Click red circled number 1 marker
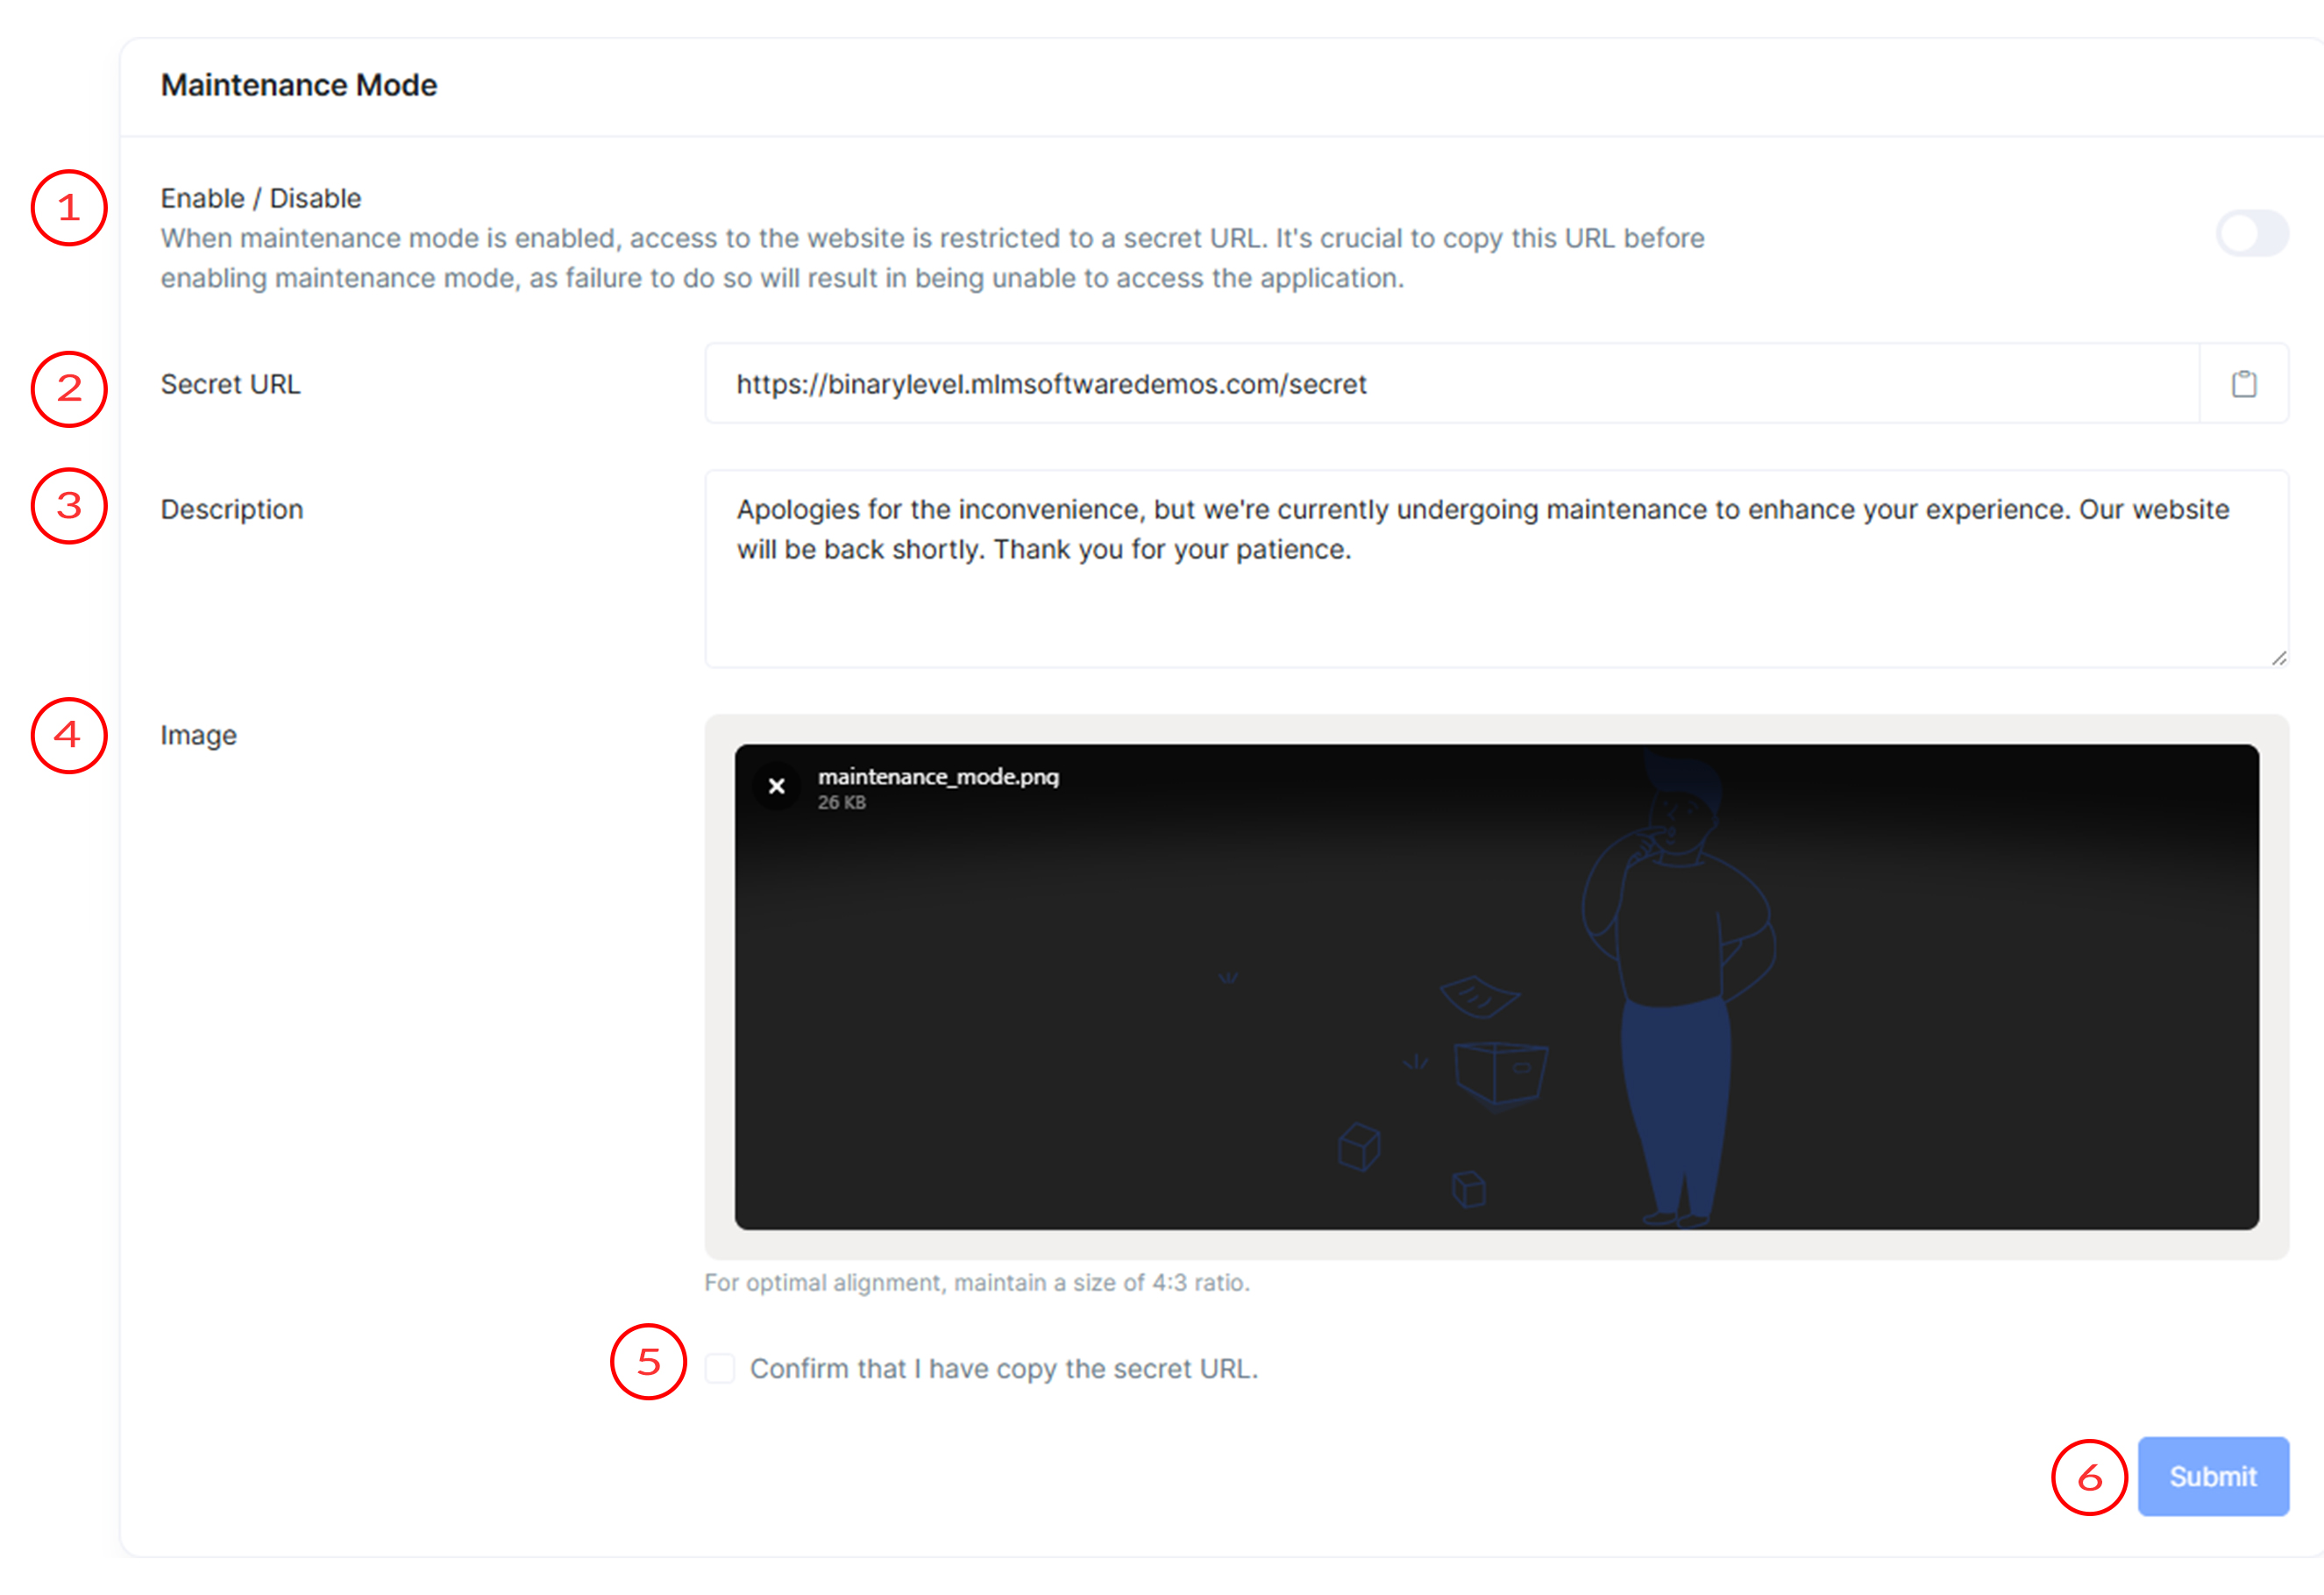The height and width of the screenshot is (1595, 2324). click(69, 208)
